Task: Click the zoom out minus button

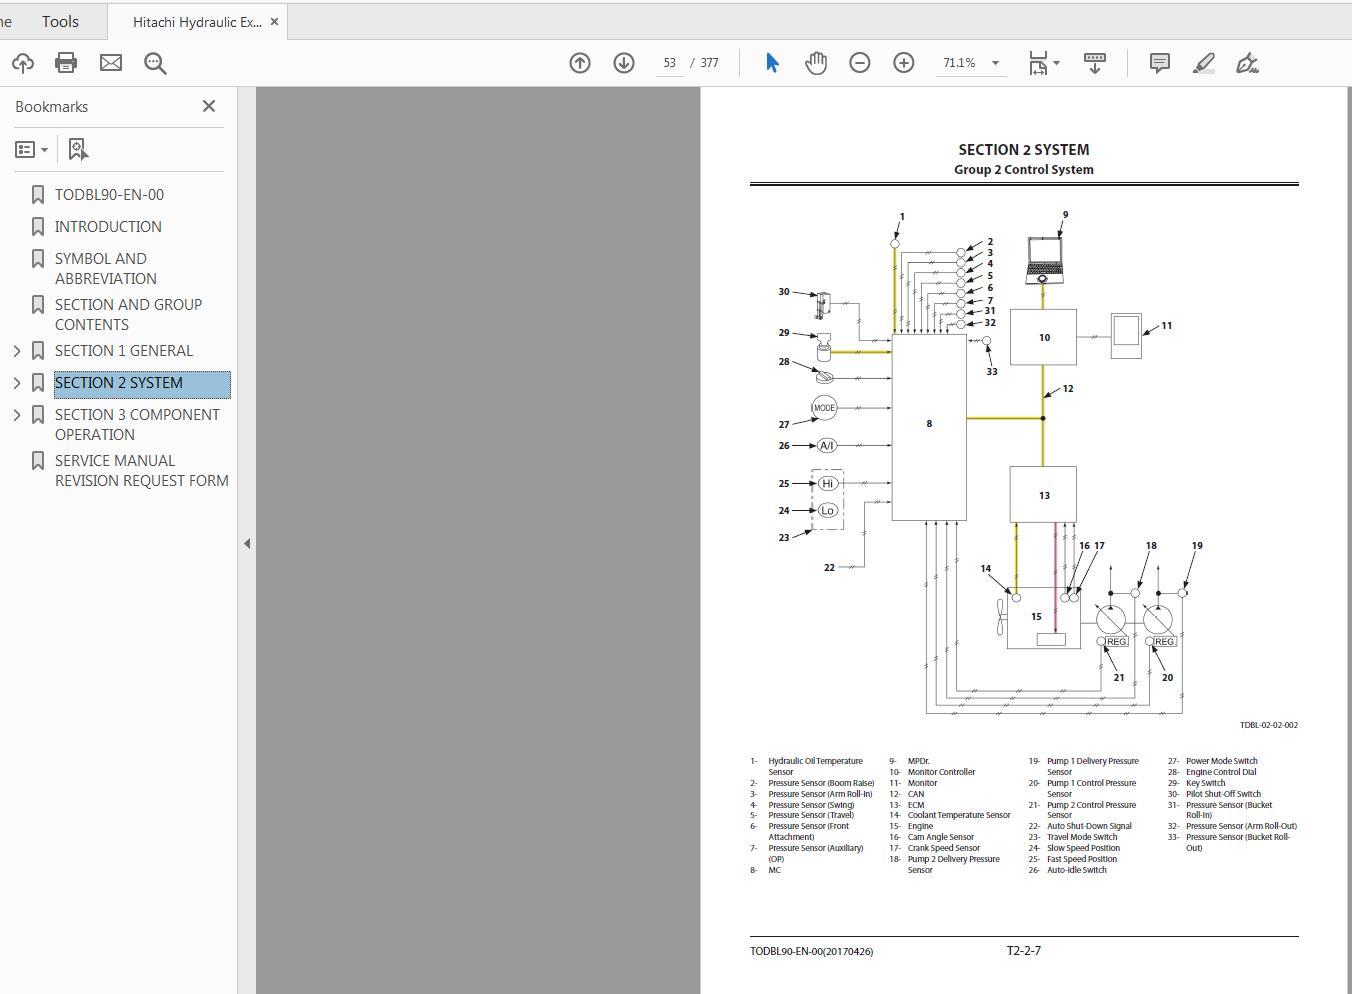Action: tap(859, 63)
